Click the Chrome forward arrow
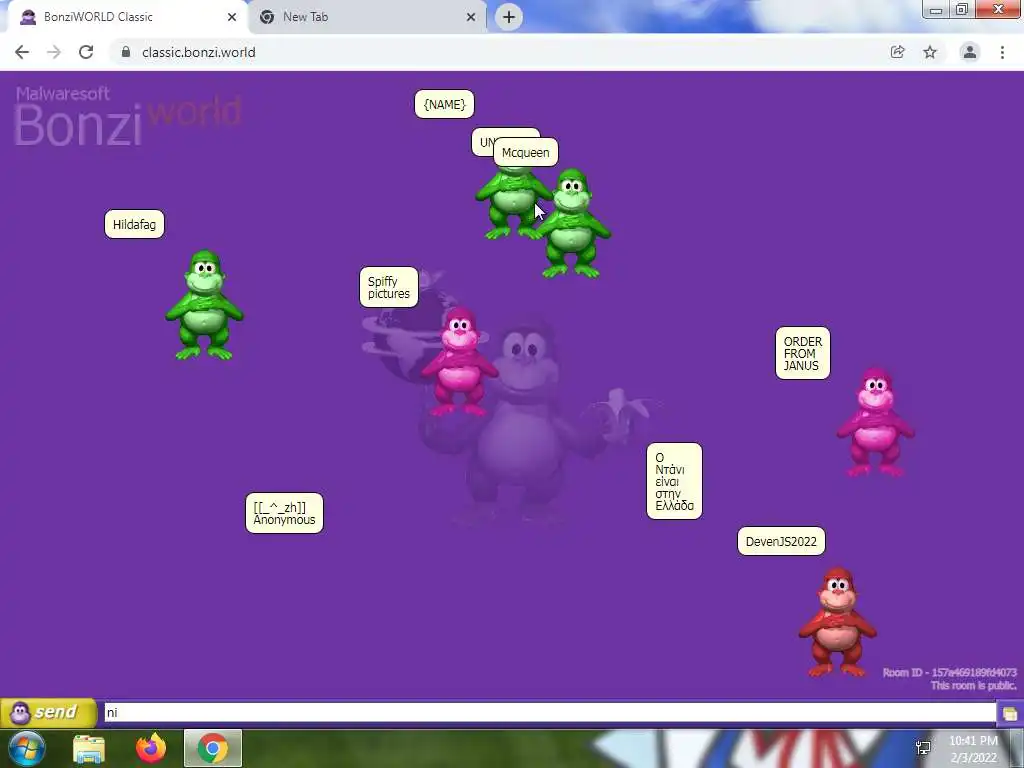 [x=54, y=52]
